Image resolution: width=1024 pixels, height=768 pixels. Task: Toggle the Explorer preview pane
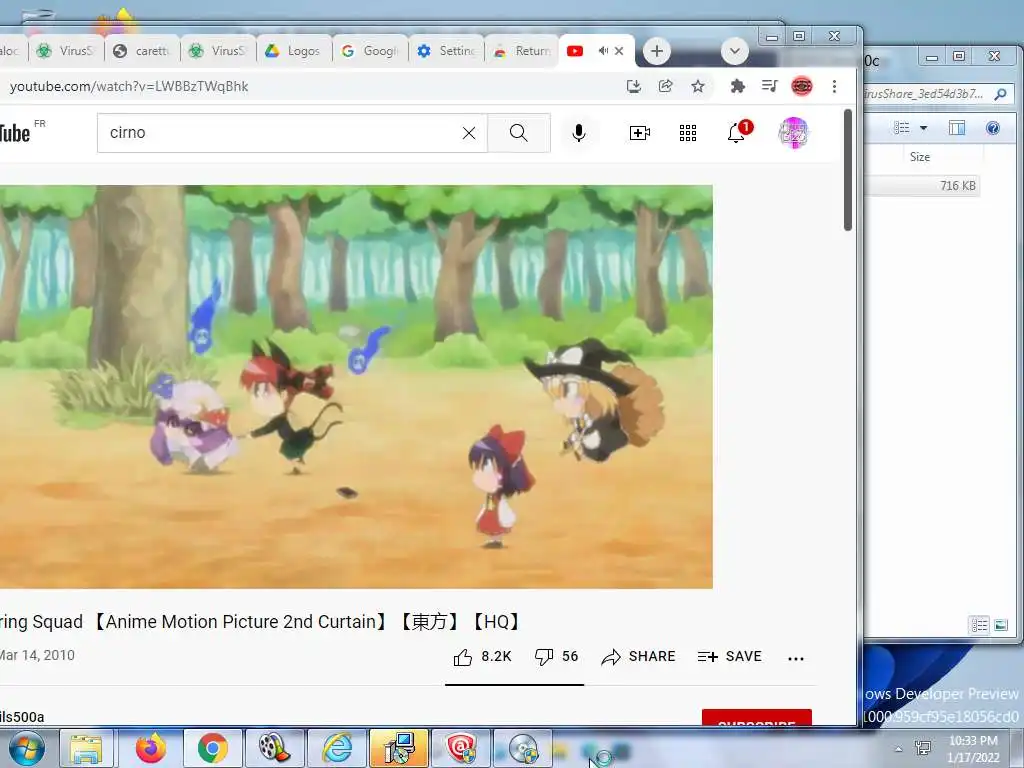(x=957, y=127)
